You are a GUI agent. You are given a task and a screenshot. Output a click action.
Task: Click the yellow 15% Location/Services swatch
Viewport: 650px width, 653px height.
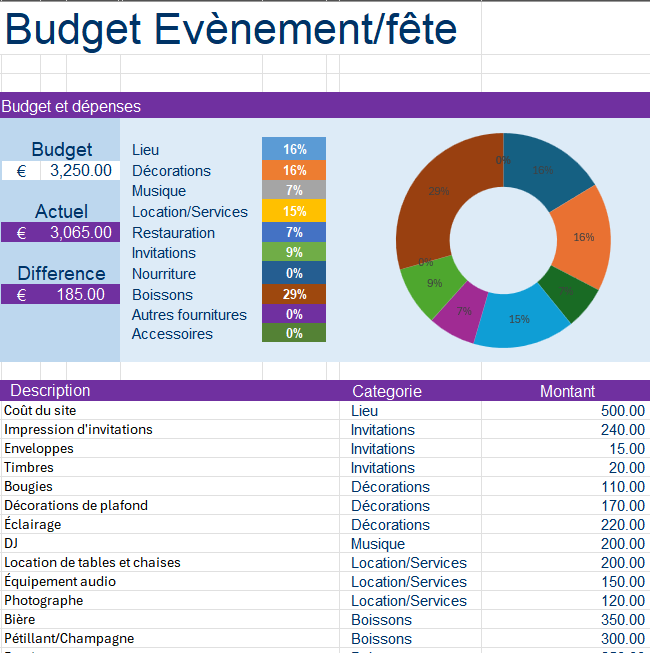coord(294,211)
